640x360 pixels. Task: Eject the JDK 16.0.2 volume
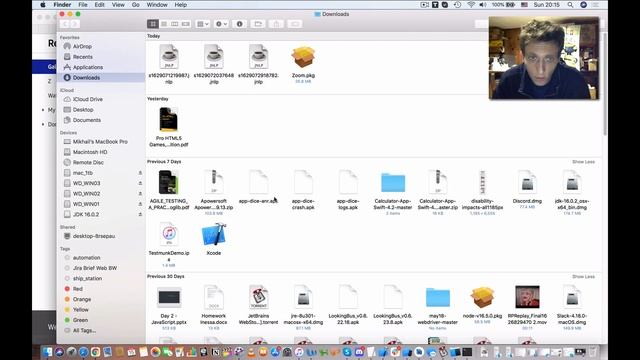click(x=140, y=214)
